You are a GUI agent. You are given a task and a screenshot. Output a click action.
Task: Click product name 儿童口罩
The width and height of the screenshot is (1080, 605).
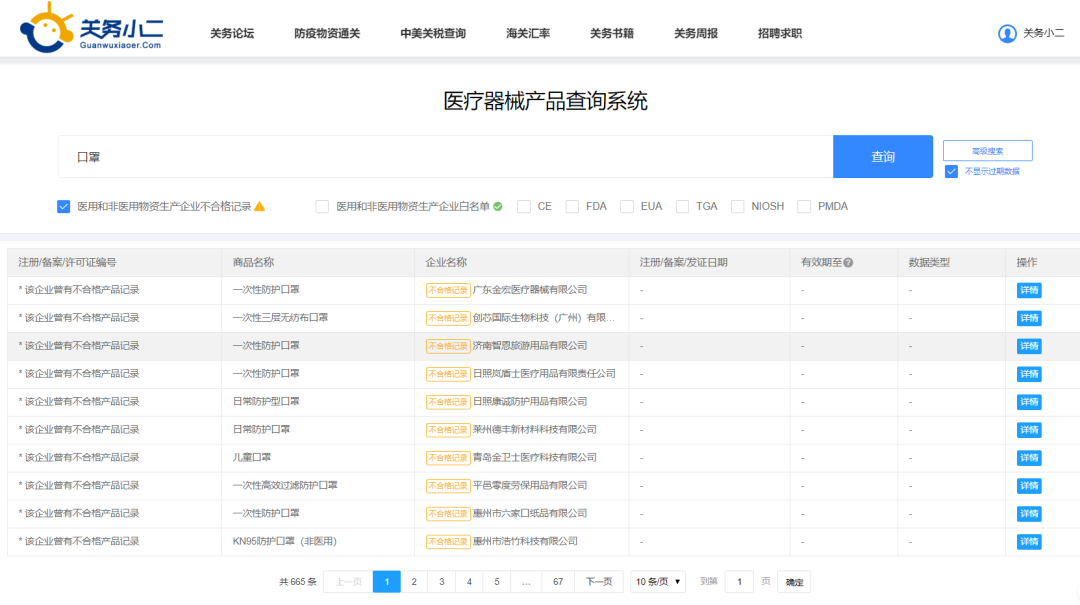click(x=252, y=458)
